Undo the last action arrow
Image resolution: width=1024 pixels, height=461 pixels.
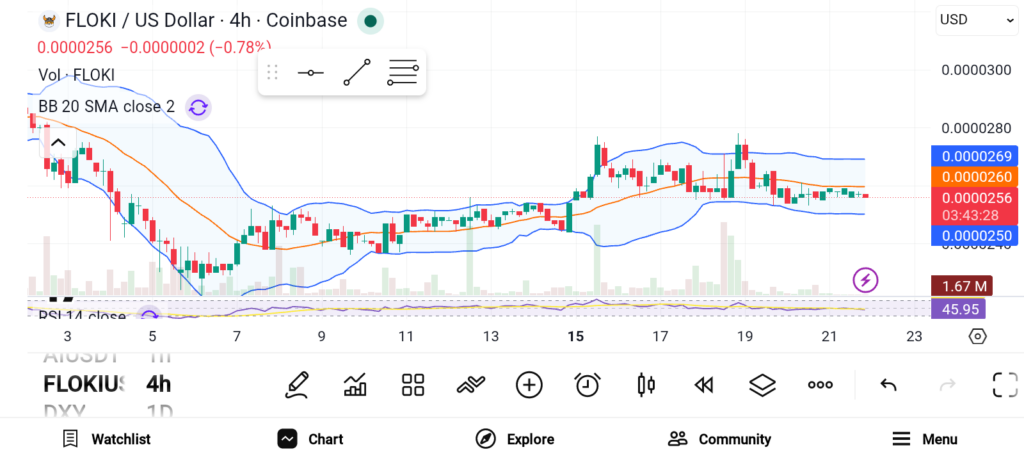(x=888, y=385)
